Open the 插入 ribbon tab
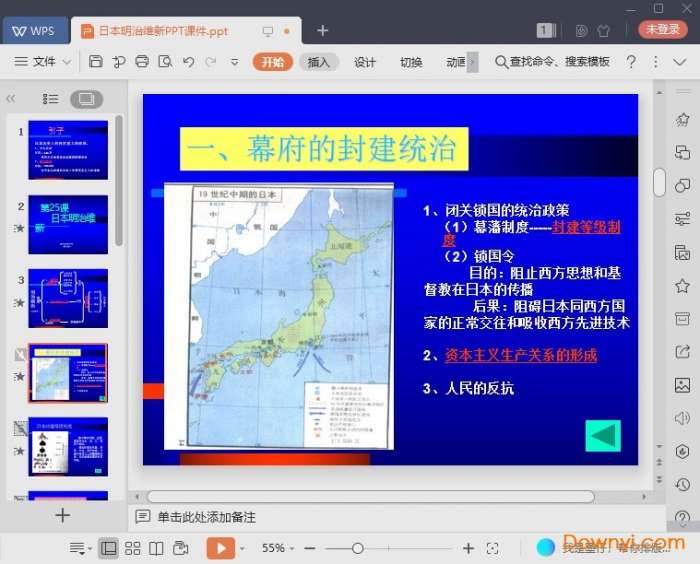This screenshot has height=564, width=700. (x=318, y=62)
